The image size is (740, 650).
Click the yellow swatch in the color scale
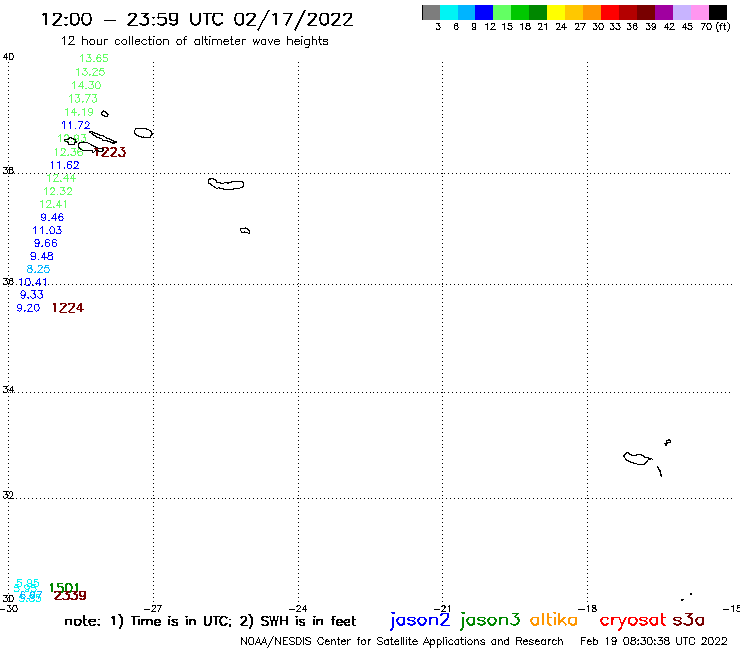click(x=556, y=12)
